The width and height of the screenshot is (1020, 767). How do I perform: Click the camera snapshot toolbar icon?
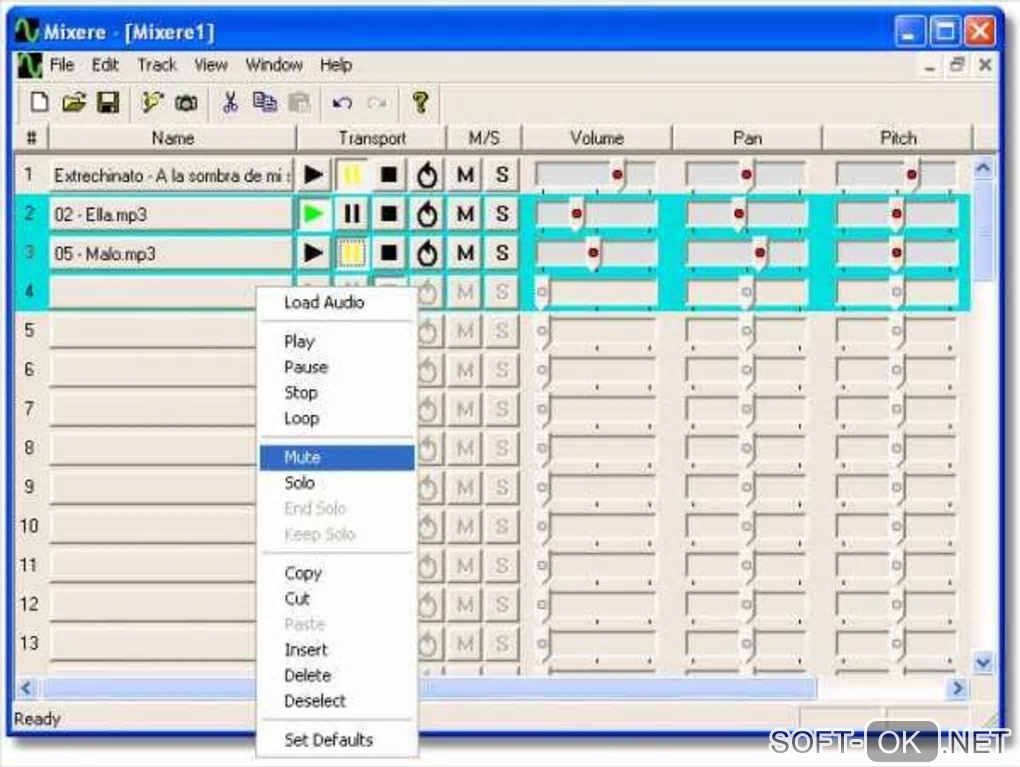pyautogui.click(x=187, y=103)
